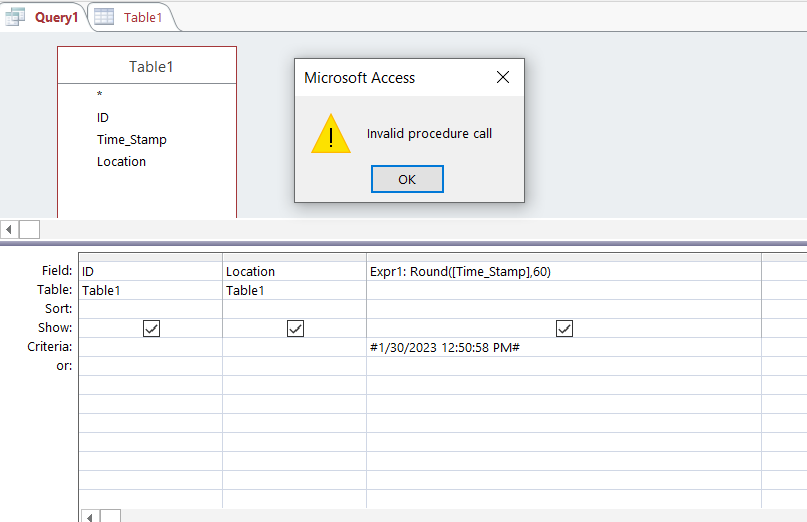Click the 'Invalid procedure call' message text
This screenshot has height=522, width=807.
pyautogui.click(x=429, y=134)
